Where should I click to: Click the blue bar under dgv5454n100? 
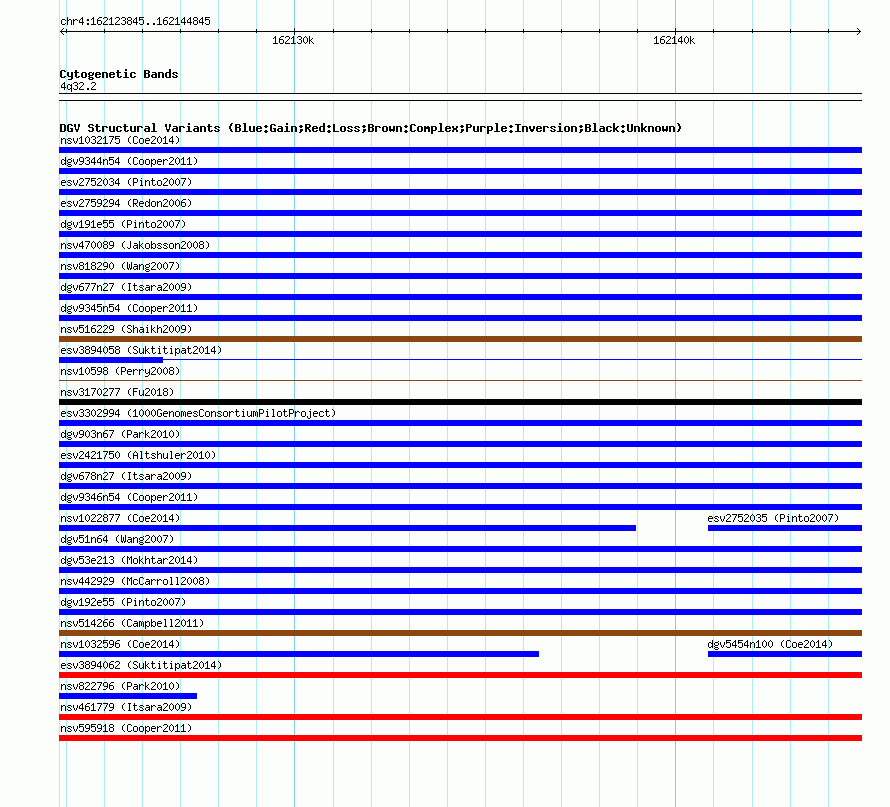pos(785,654)
